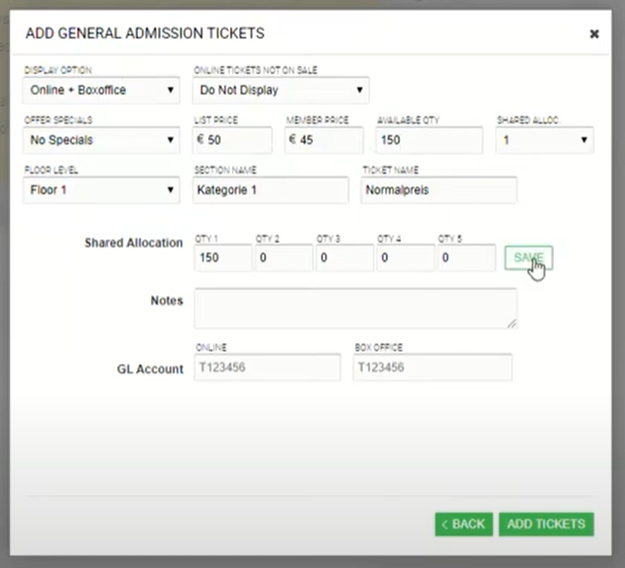Expand the Shared Alloc. dropdown

pos(545,140)
